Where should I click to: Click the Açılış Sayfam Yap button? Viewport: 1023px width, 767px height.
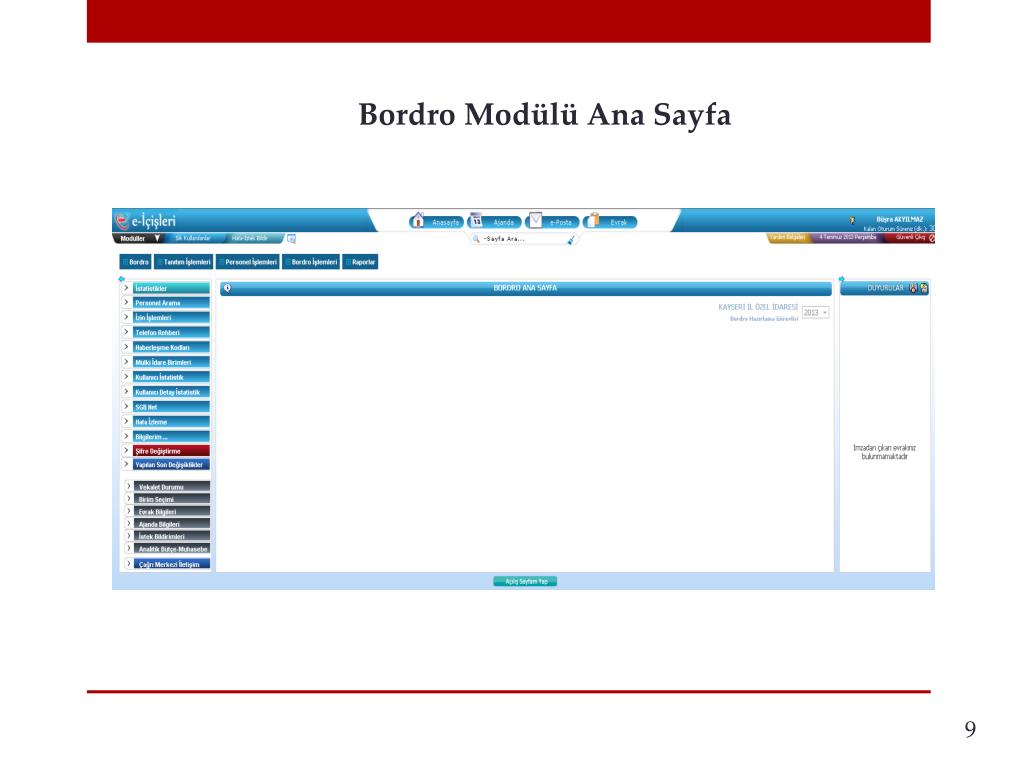[526, 582]
